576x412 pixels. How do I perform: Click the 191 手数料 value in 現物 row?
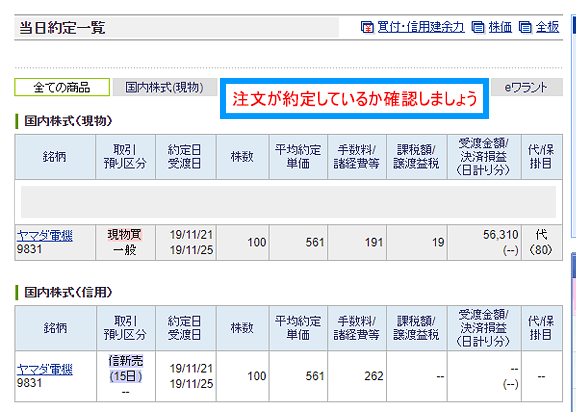[x=374, y=242]
